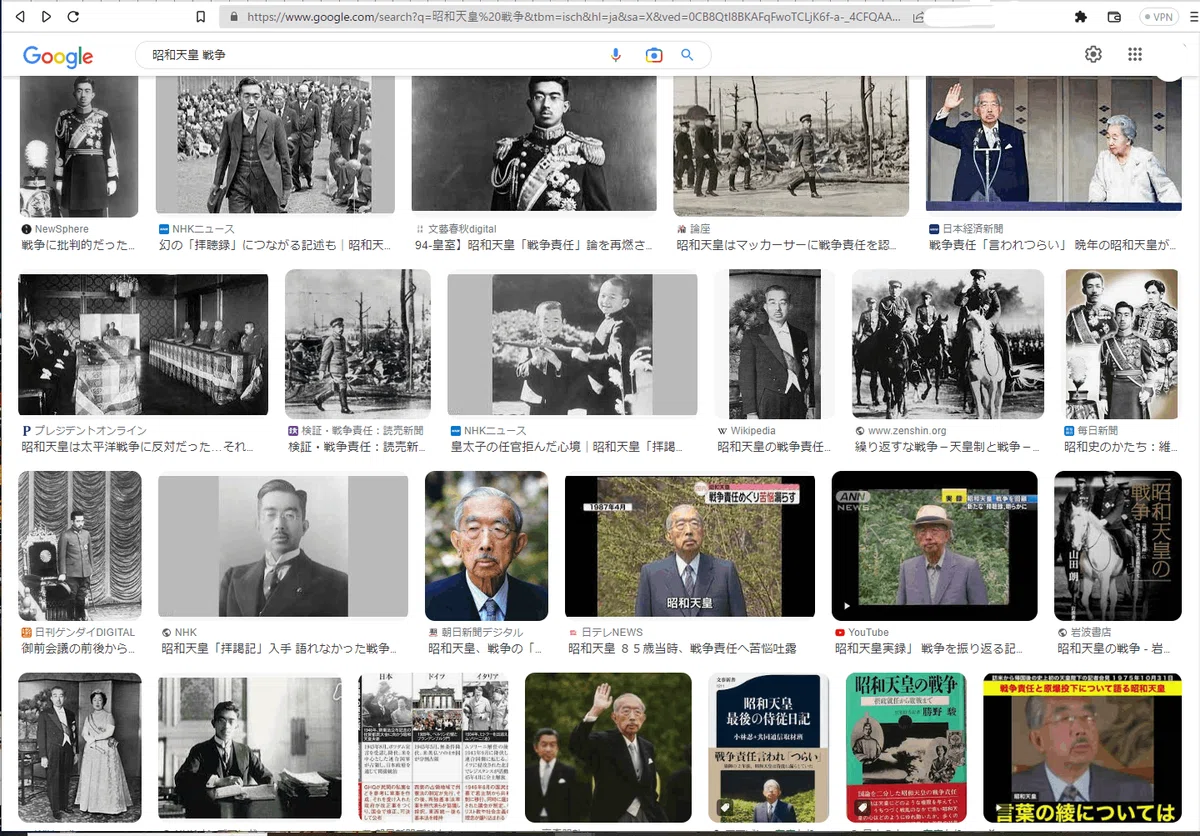
Task: Open Google settings gear icon
Action: 1093,55
